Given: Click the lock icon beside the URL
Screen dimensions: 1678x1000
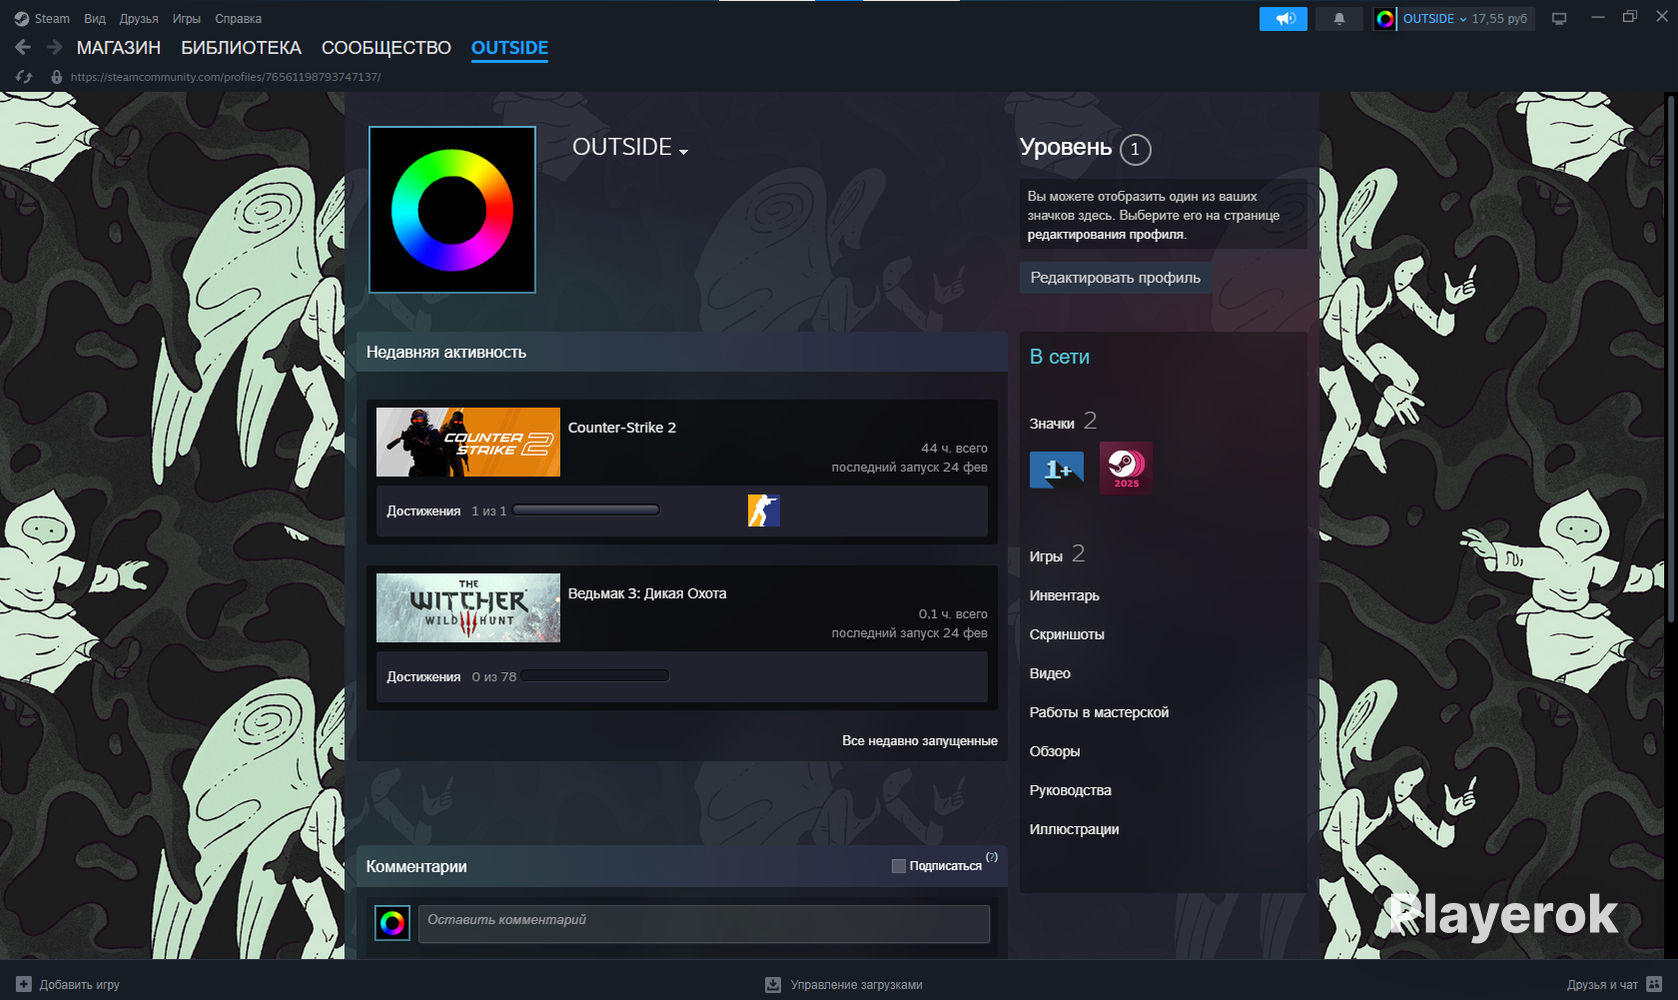Looking at the screenshot, I should 56,77.
